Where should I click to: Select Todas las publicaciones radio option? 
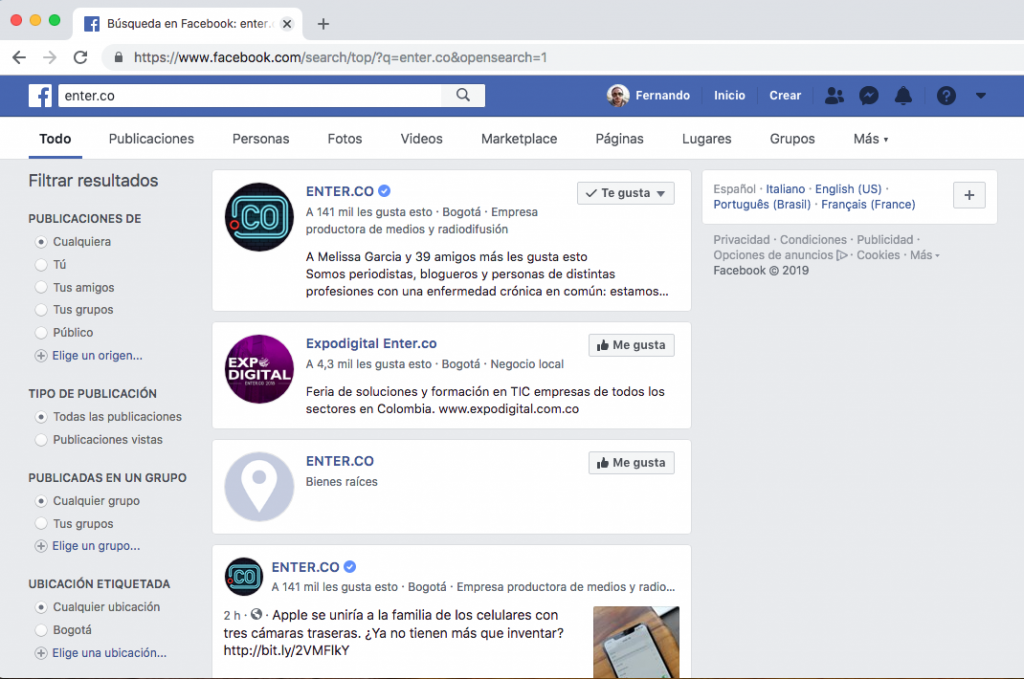pyautogui.click(x=41, y=417)
